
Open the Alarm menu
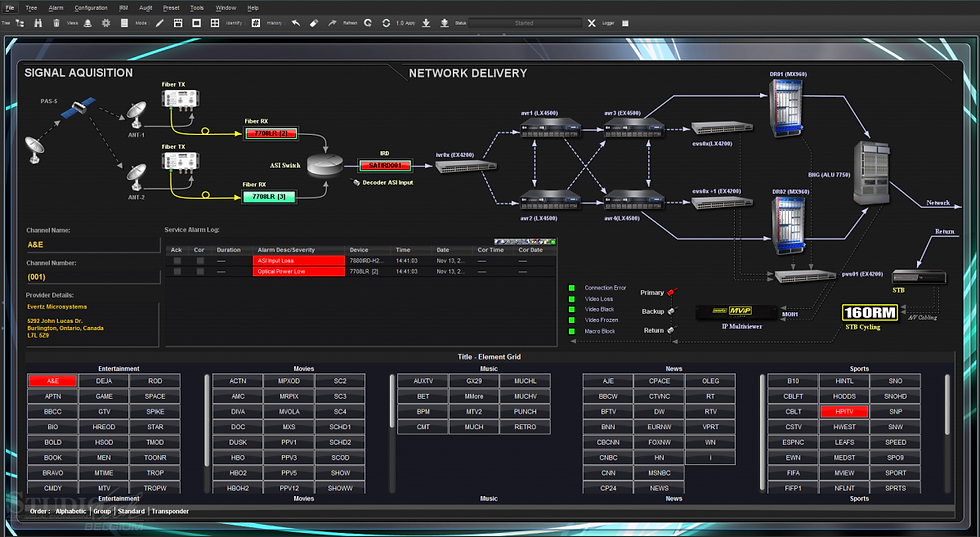[x=56, y=8]
